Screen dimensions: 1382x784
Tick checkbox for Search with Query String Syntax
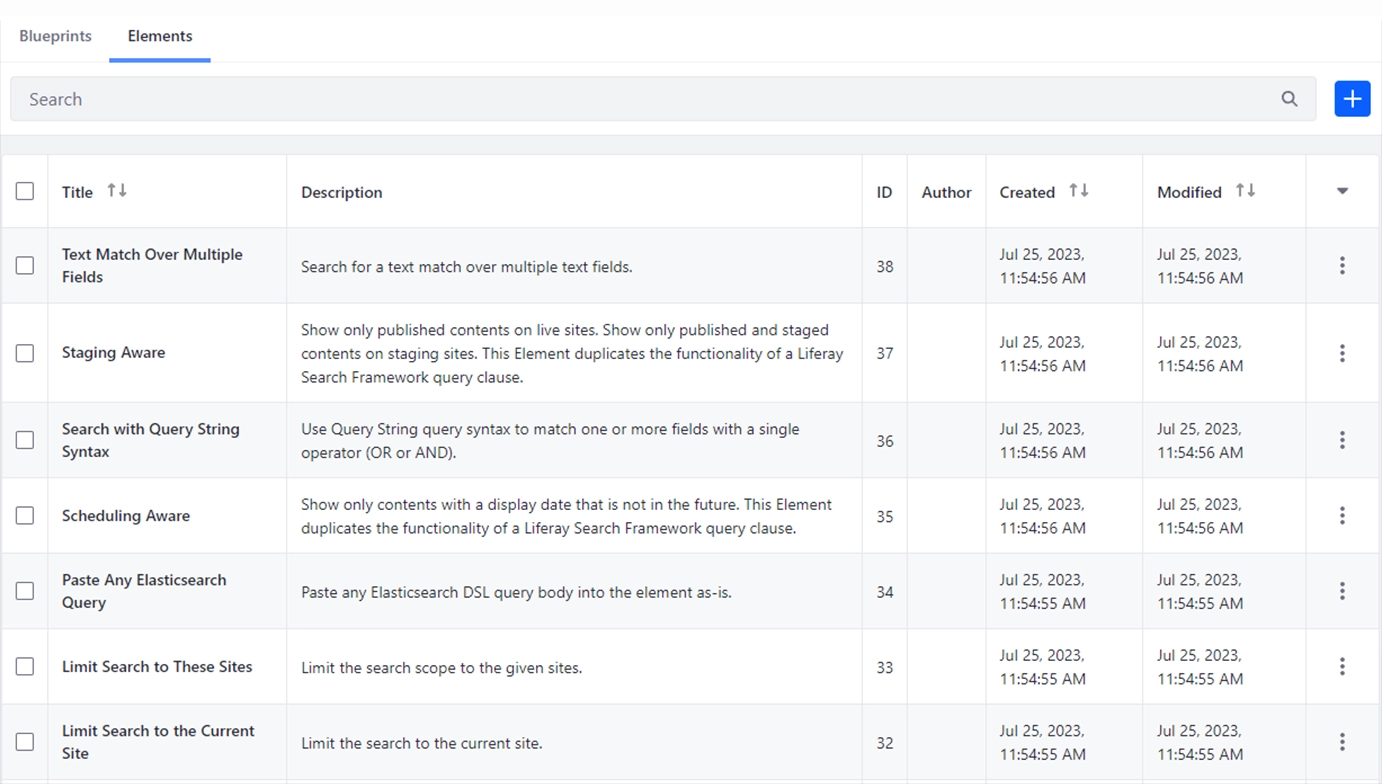coord(25,440)
